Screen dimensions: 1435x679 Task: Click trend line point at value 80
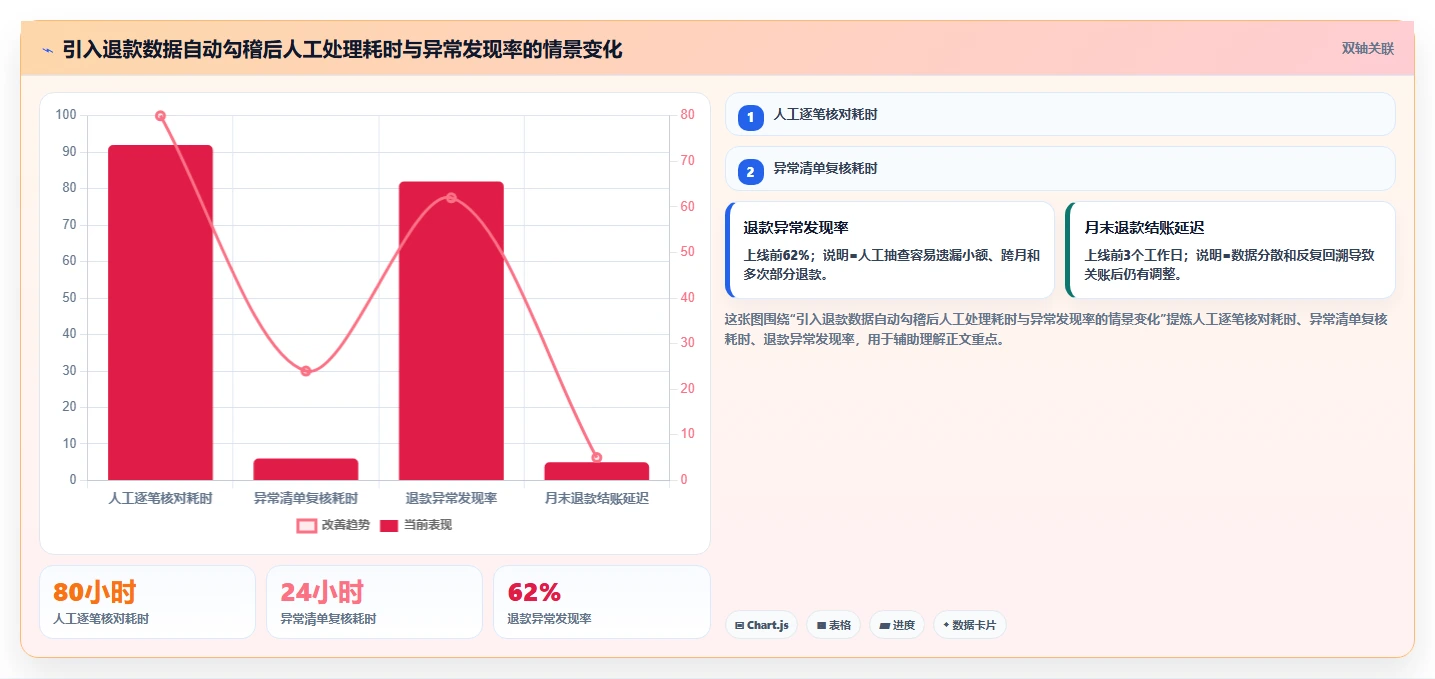click(160, 116)
